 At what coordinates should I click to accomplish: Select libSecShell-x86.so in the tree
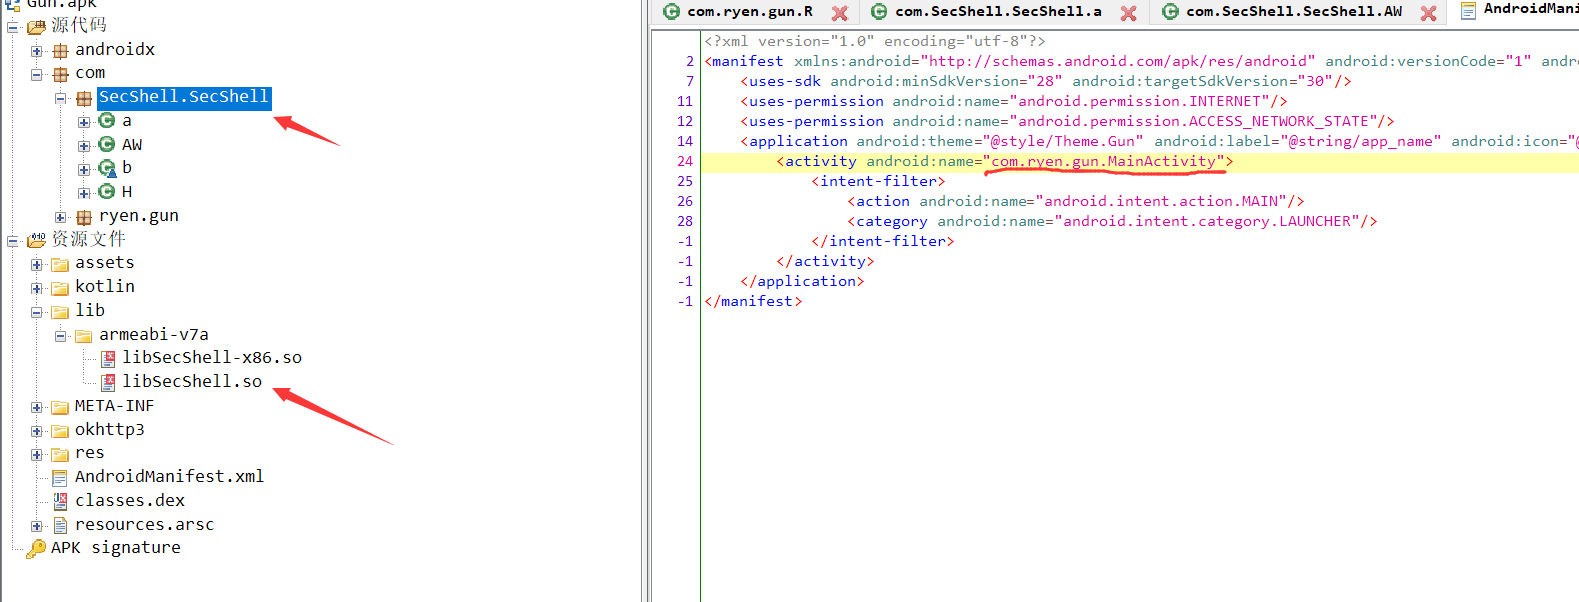coord(212,358)
